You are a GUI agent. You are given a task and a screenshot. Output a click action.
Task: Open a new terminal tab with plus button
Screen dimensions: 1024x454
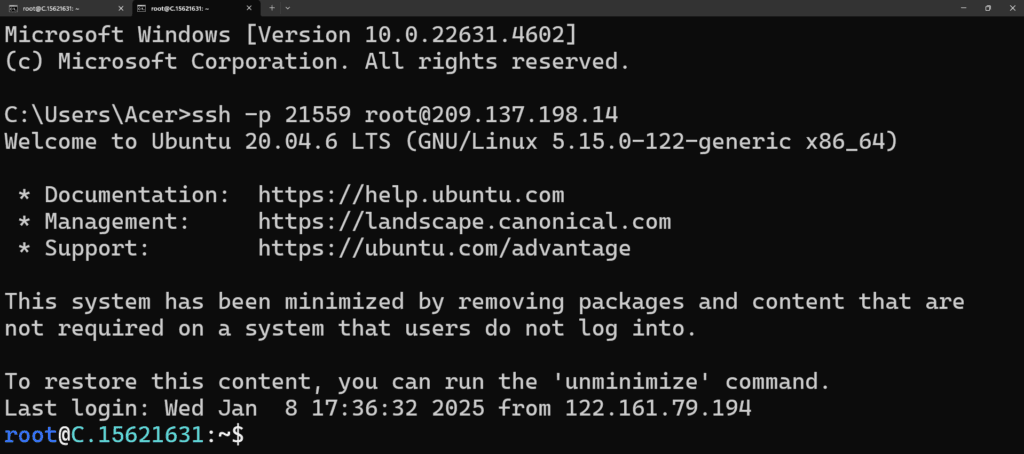(x=272, y=8)
